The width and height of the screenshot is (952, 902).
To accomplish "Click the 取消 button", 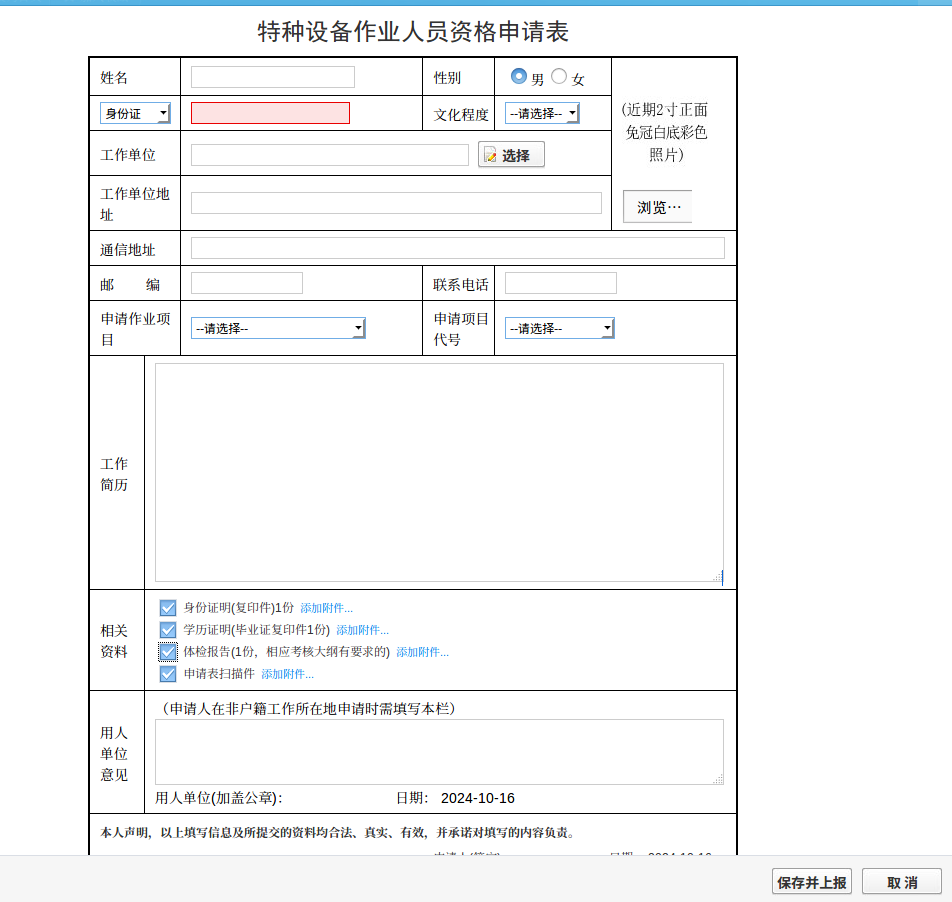I will [x=901, y=882].
